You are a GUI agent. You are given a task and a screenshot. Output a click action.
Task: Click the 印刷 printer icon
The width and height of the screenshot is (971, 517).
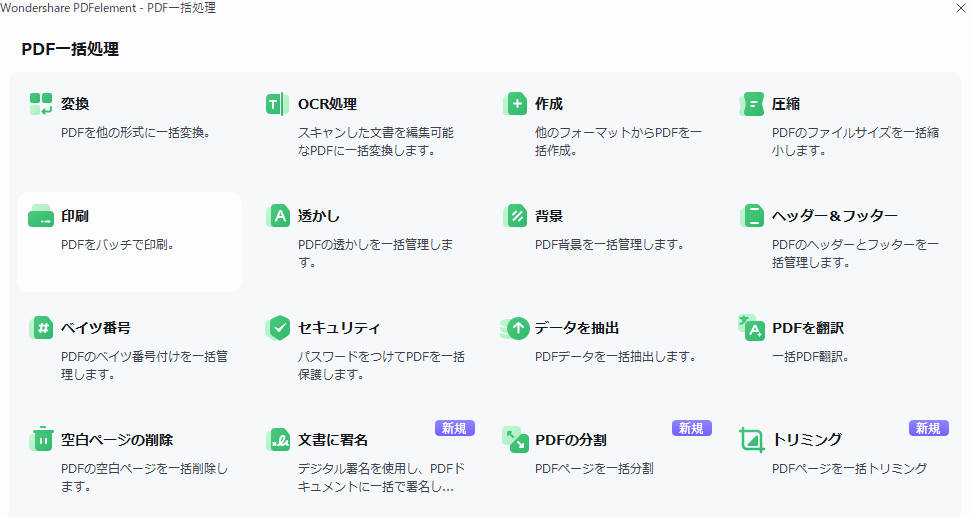coord(41,216)
